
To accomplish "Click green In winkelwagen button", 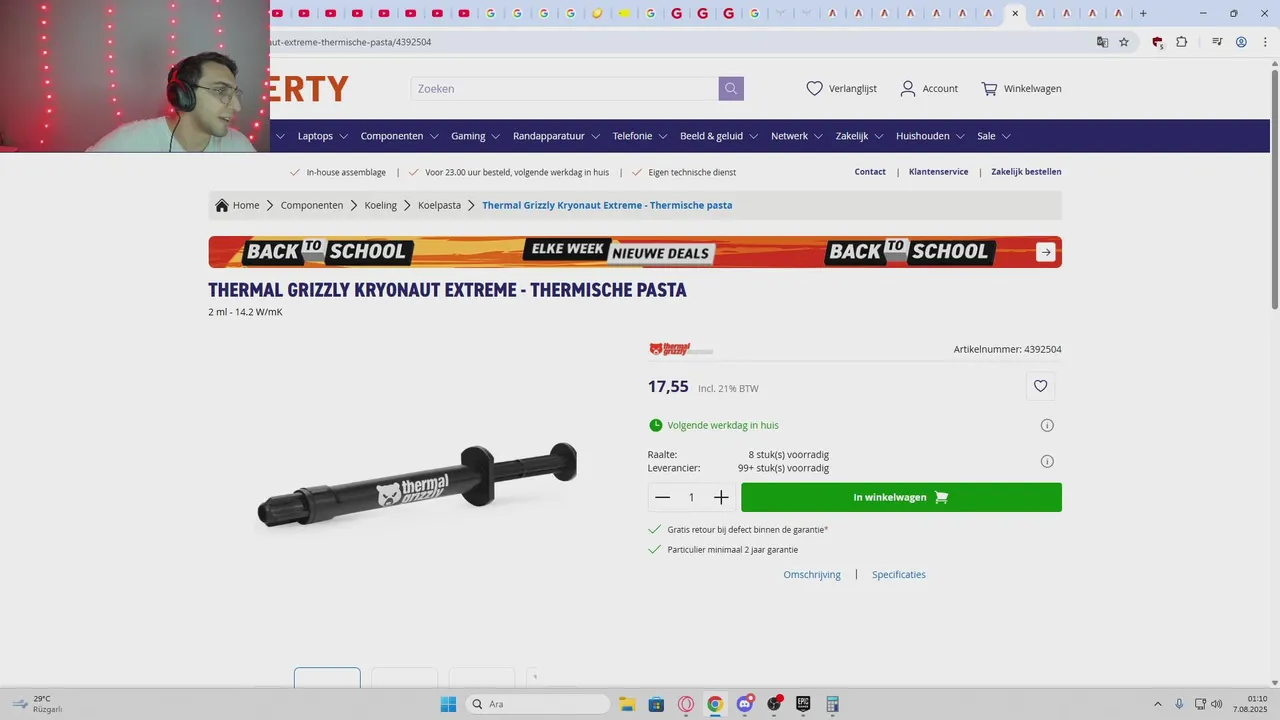I will click(901, 497).
